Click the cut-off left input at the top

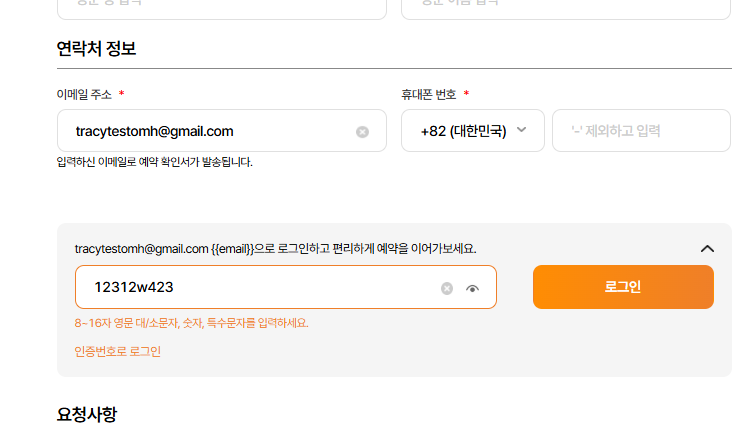222,8
